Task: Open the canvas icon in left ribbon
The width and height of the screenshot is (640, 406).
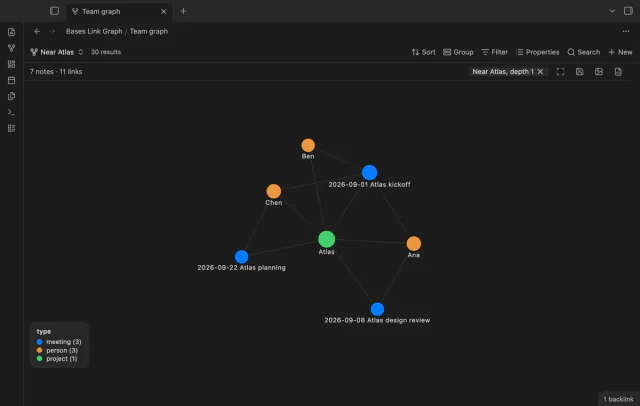Action: tap(11, 64)
